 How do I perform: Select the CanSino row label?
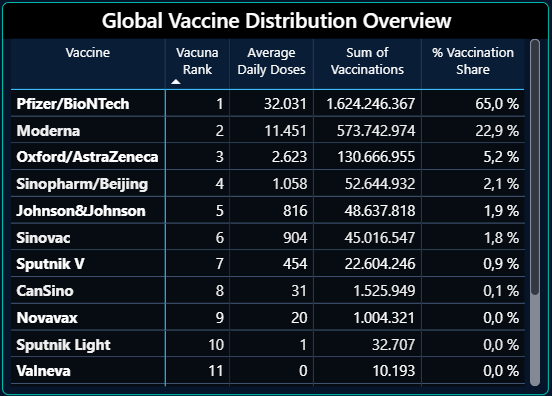pos(45,291)
